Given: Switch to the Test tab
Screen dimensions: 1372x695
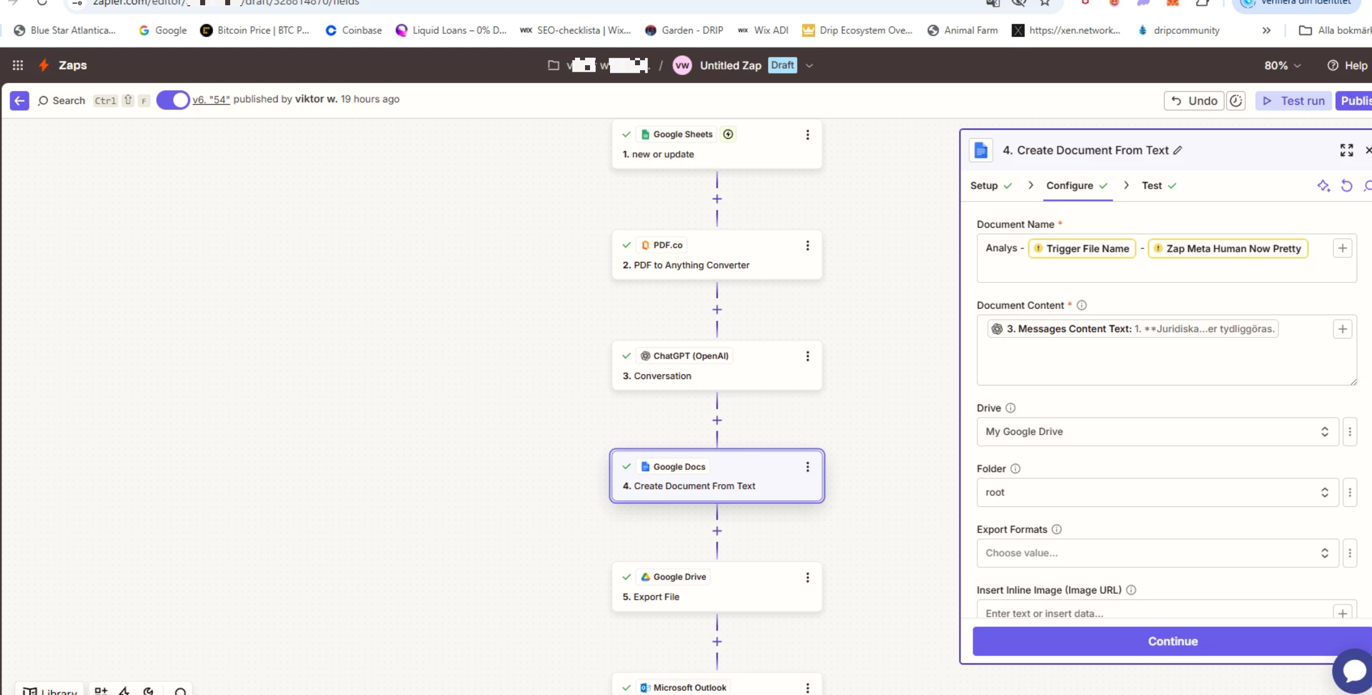Looking at the screenshot, I should [x=1152, y=186].
